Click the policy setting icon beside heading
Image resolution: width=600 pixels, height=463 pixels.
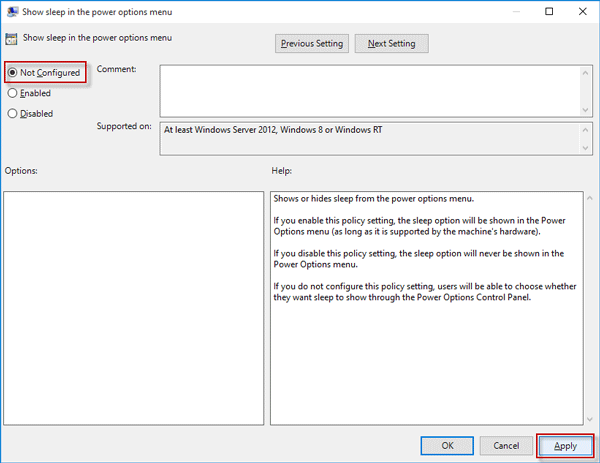[x=11, y=39]
